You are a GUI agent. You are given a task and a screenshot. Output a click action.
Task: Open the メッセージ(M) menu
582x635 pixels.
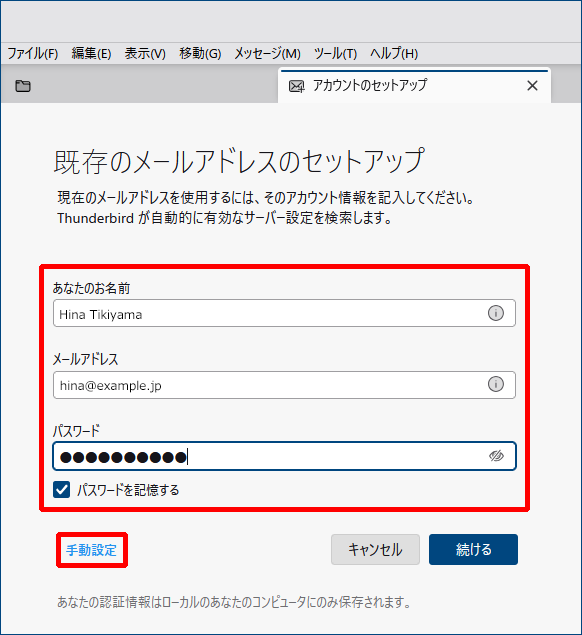pyautogui.click(x=267, y=53)
